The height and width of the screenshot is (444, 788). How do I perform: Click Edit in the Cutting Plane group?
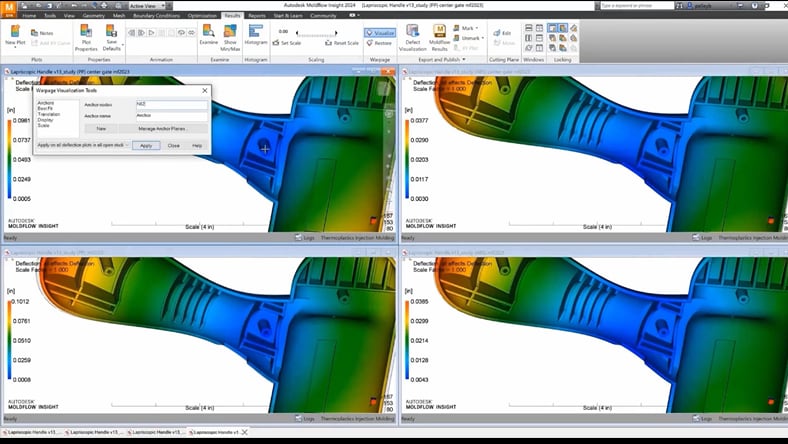[503, 33]
